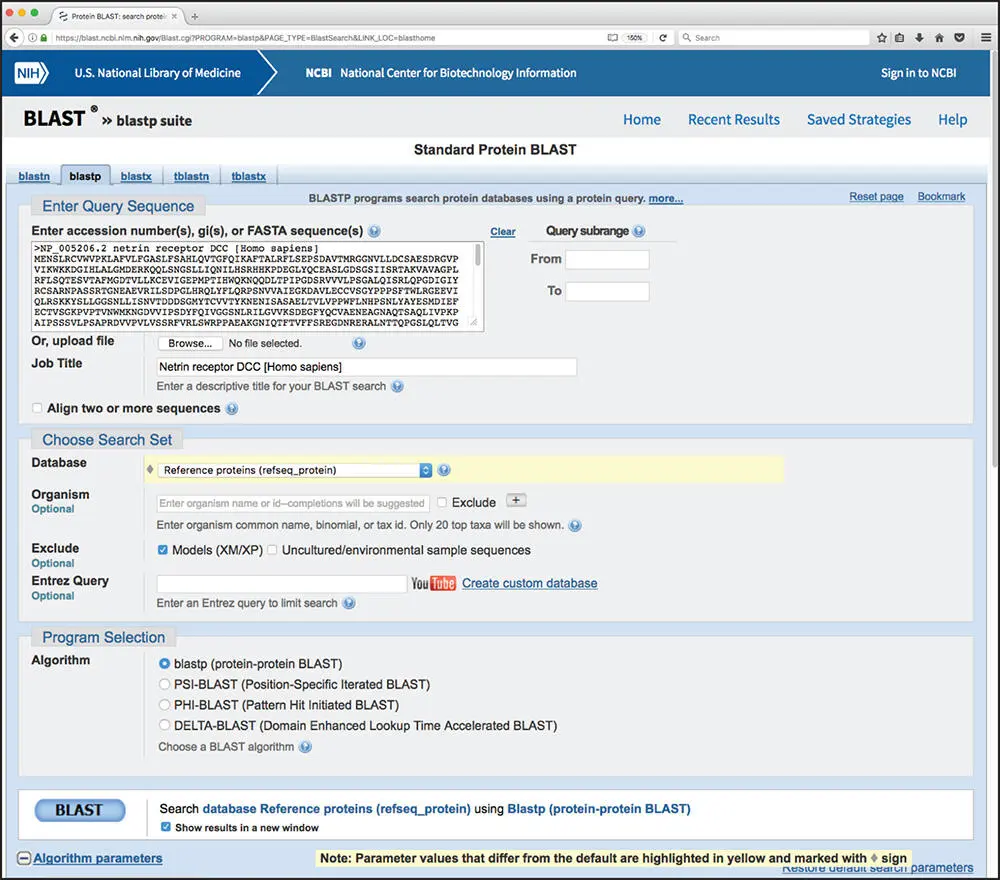Choose PHI-BLAST (Pattern Hit Initiated BLAST)
Screen dimensions: 1000x880
pos(165,705)
